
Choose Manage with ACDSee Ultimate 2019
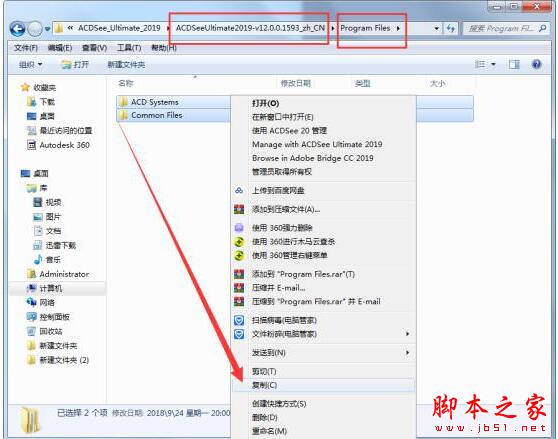[317, 144]
